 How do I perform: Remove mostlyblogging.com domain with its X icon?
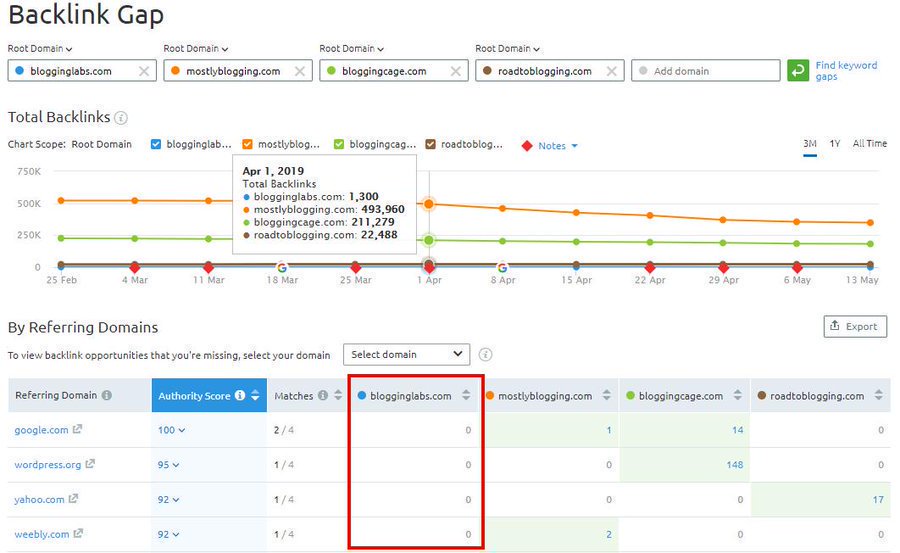(x=300, y=71)
